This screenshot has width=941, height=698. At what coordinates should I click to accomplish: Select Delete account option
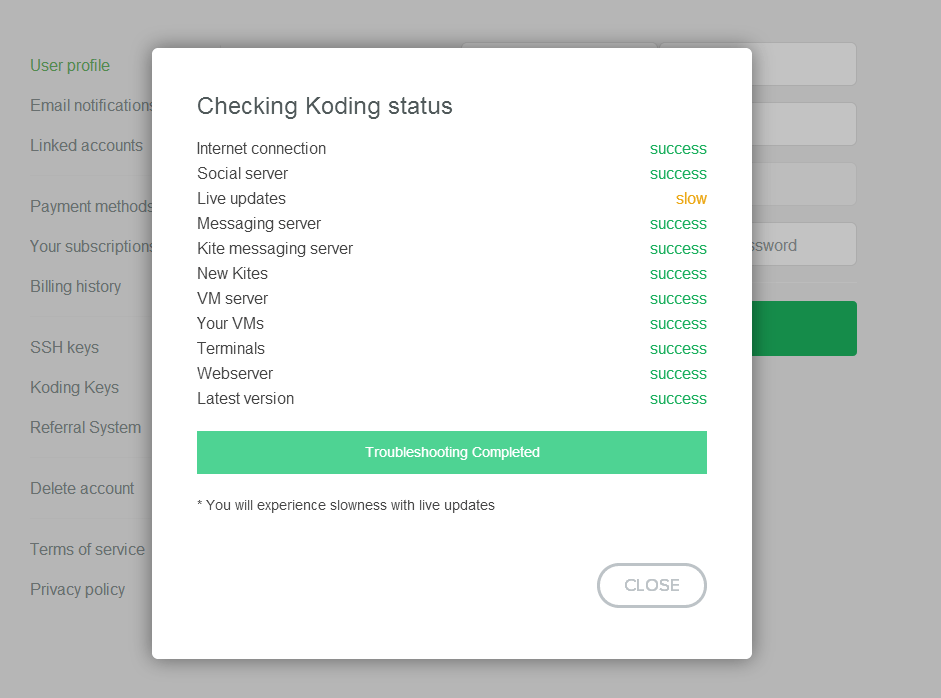point(82,489)
